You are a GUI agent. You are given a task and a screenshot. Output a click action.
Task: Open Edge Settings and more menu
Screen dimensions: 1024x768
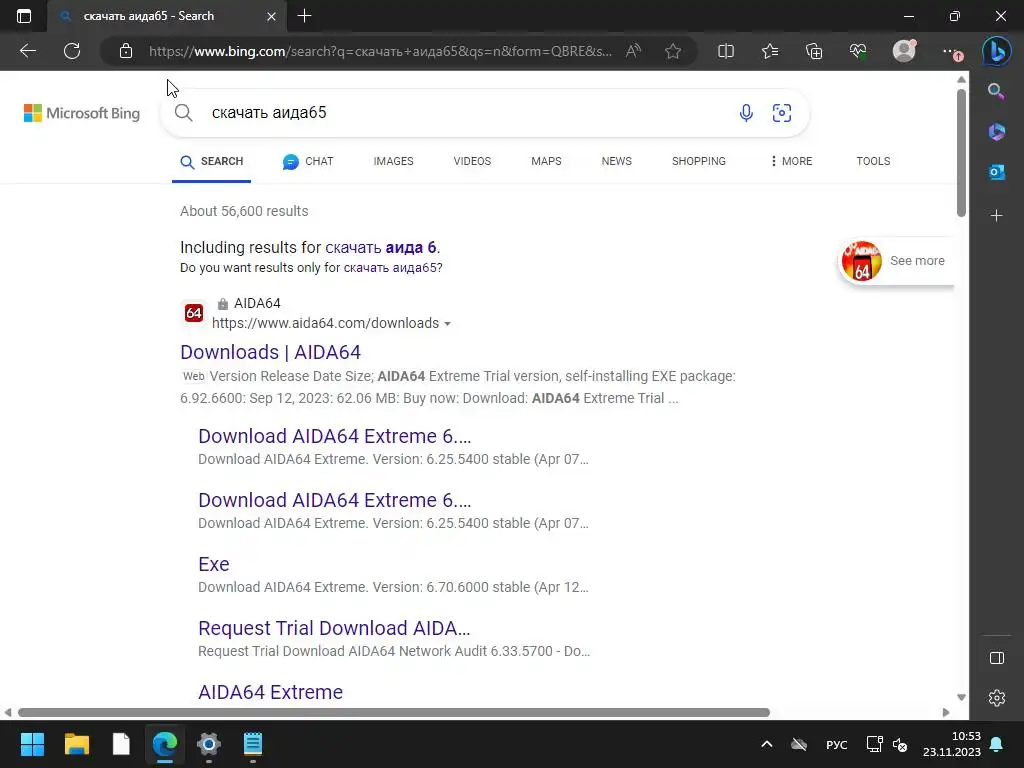point(952,52)
